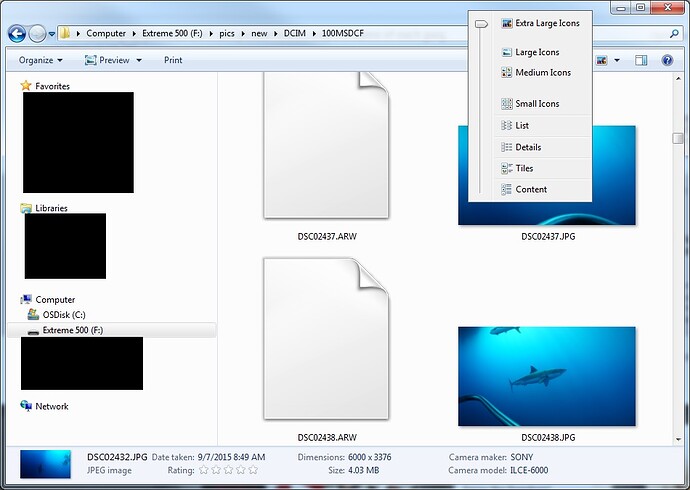Click the Change your view icon
Screen dimensions: 690x490
(602, 60)
